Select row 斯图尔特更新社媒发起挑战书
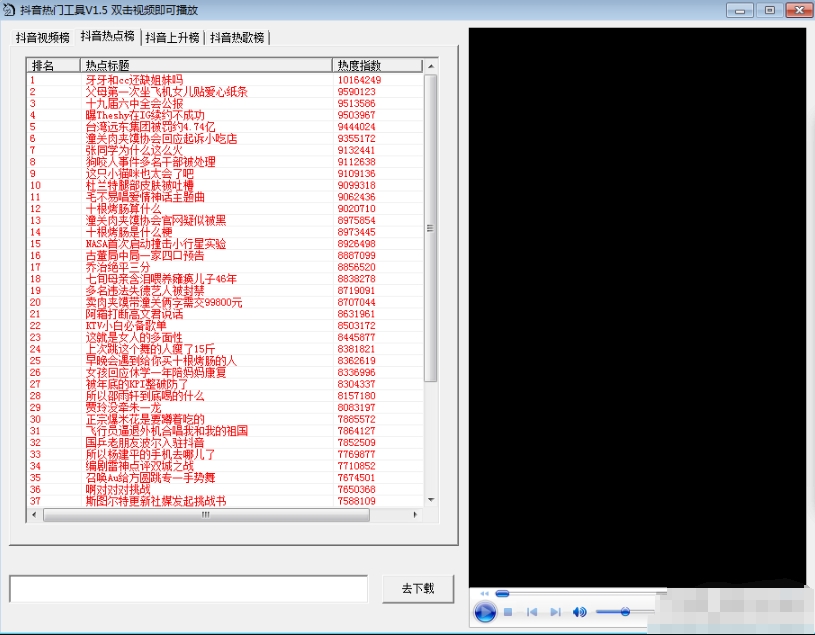Image resolution: width=815 pixels, height=635 pixels. 225,501
